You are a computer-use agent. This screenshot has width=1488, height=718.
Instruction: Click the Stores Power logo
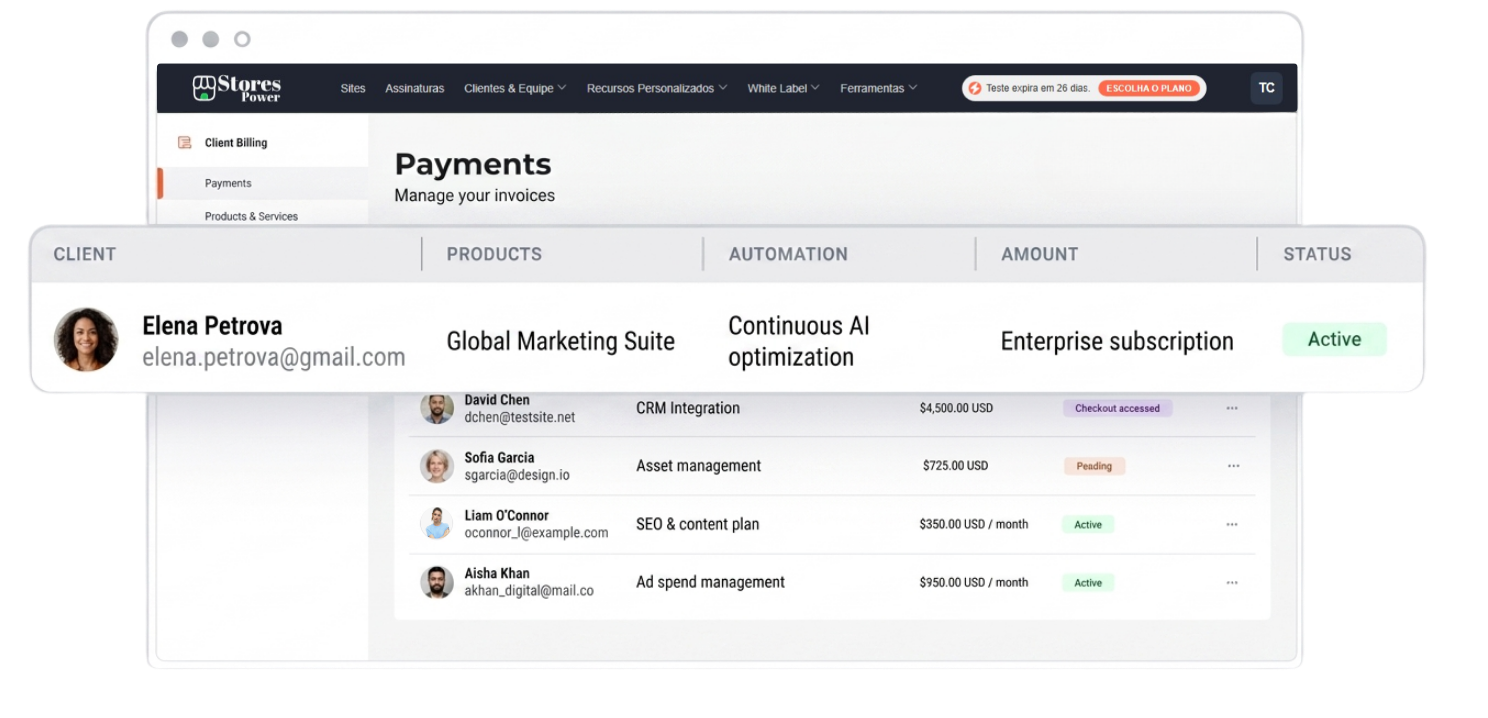[237, 88]
